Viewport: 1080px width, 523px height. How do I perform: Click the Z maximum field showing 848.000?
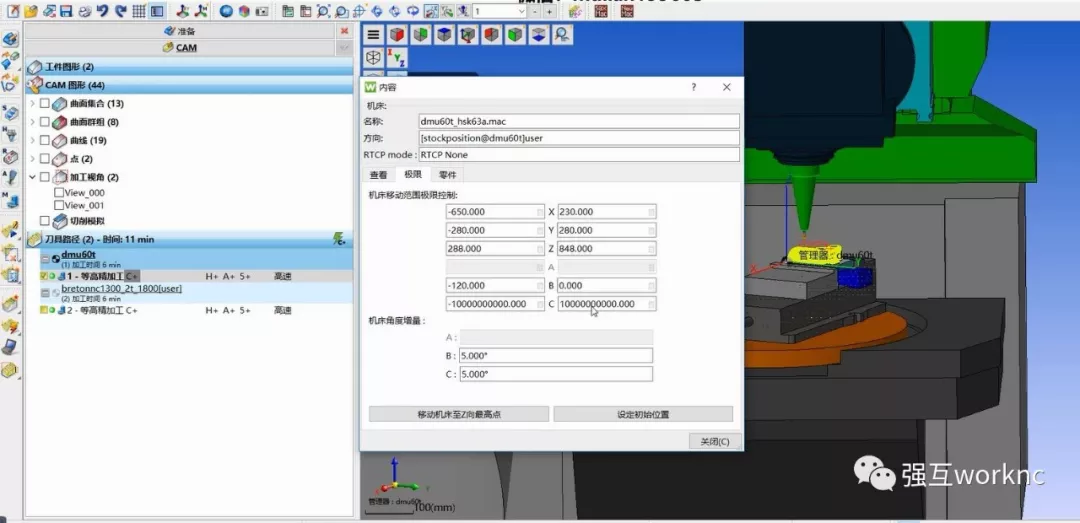(x=606, y=248)
